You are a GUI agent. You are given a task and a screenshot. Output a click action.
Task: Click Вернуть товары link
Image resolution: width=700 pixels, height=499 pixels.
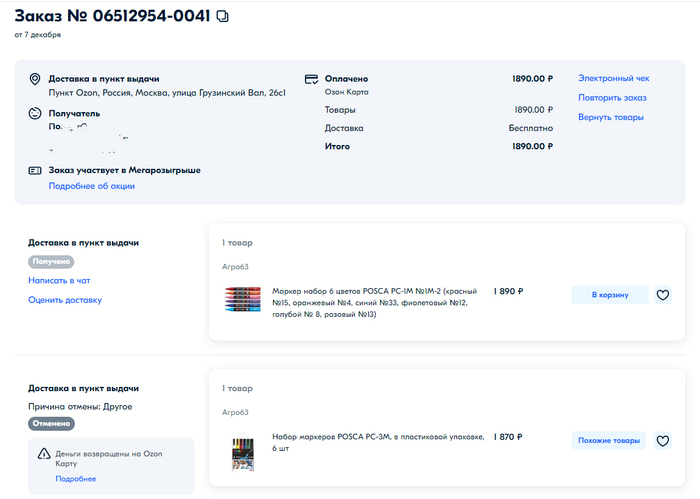[611, 117]
